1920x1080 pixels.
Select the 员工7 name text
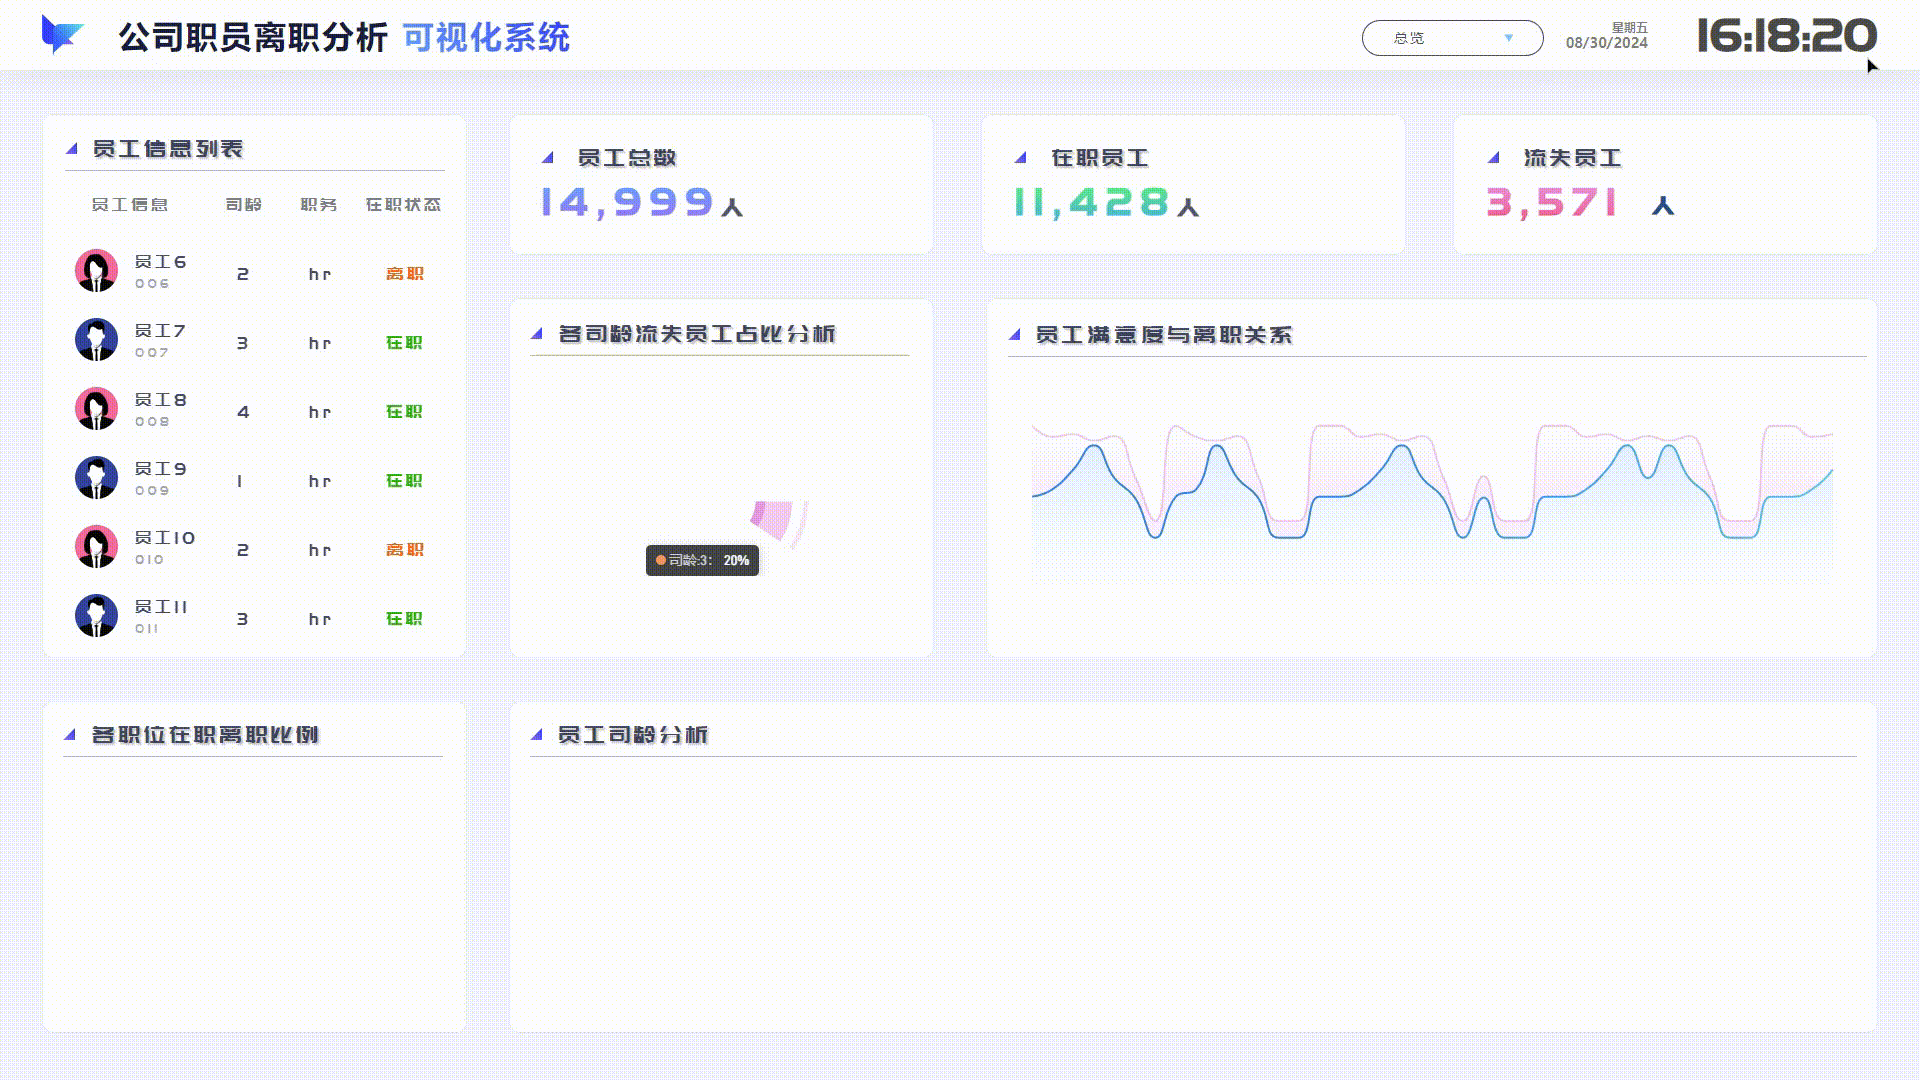click(x=160, y=331)
